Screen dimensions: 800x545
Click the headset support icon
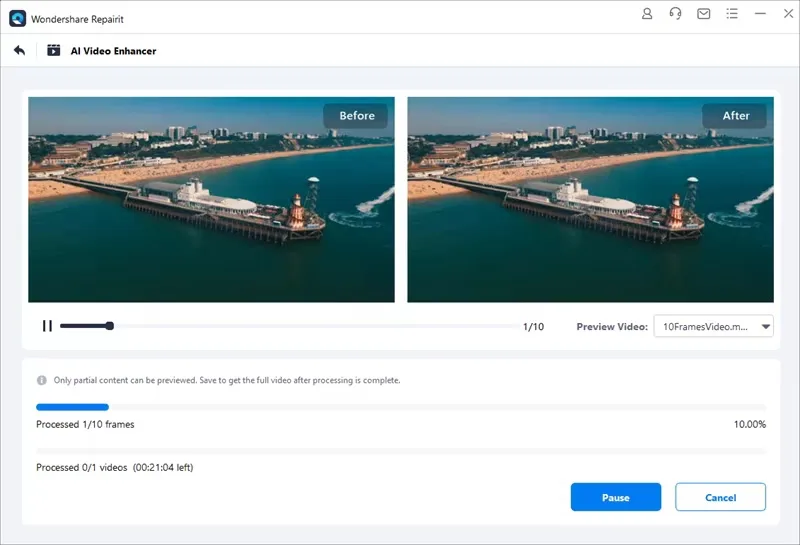click(675, 14)
